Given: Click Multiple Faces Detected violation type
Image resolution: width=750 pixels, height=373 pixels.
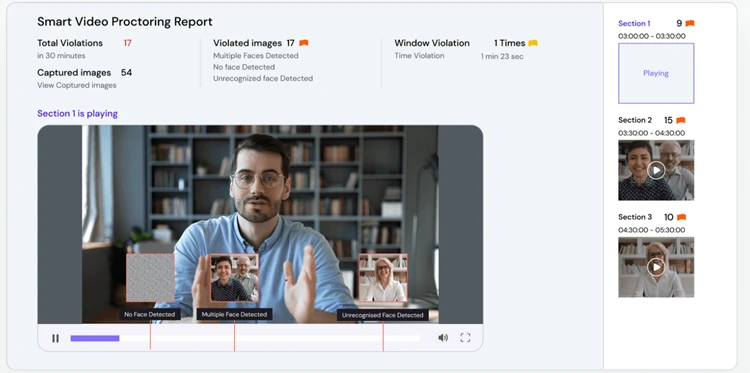Looking at the screenshot, I should click(x=255, y=55).
